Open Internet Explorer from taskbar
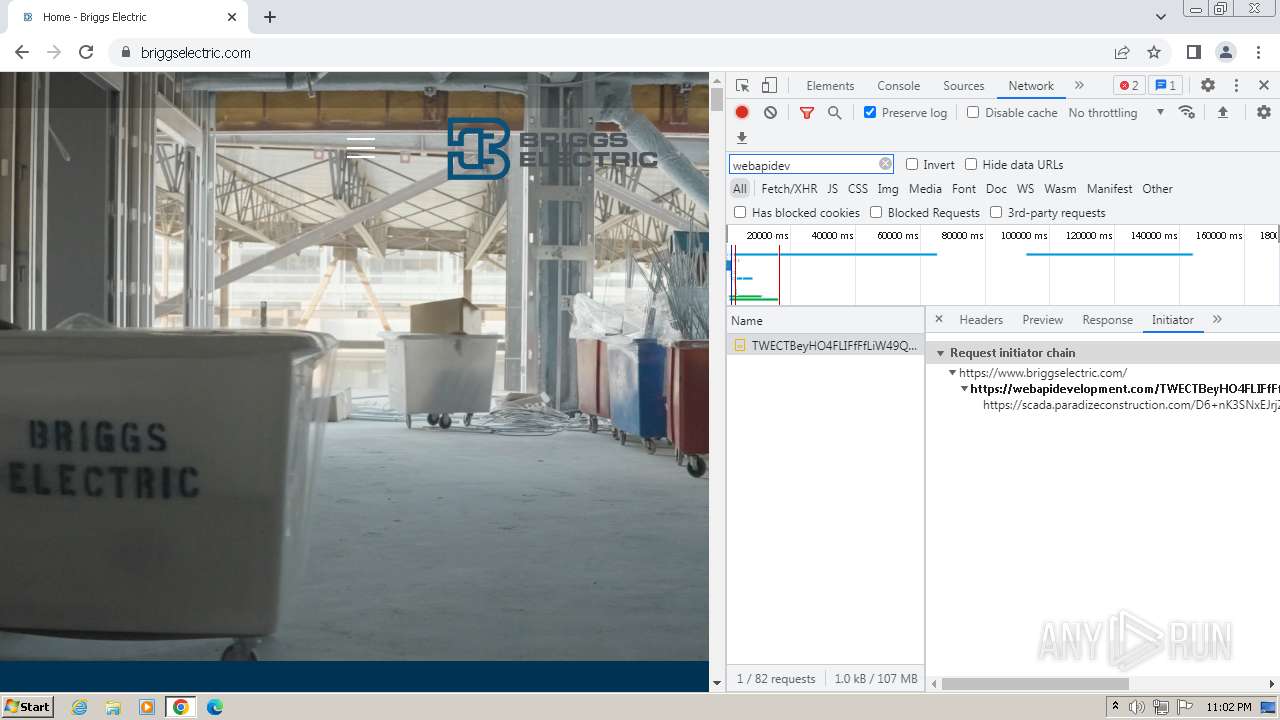The width and height of the screenshot is (1280, 720). tap(80, 706)
